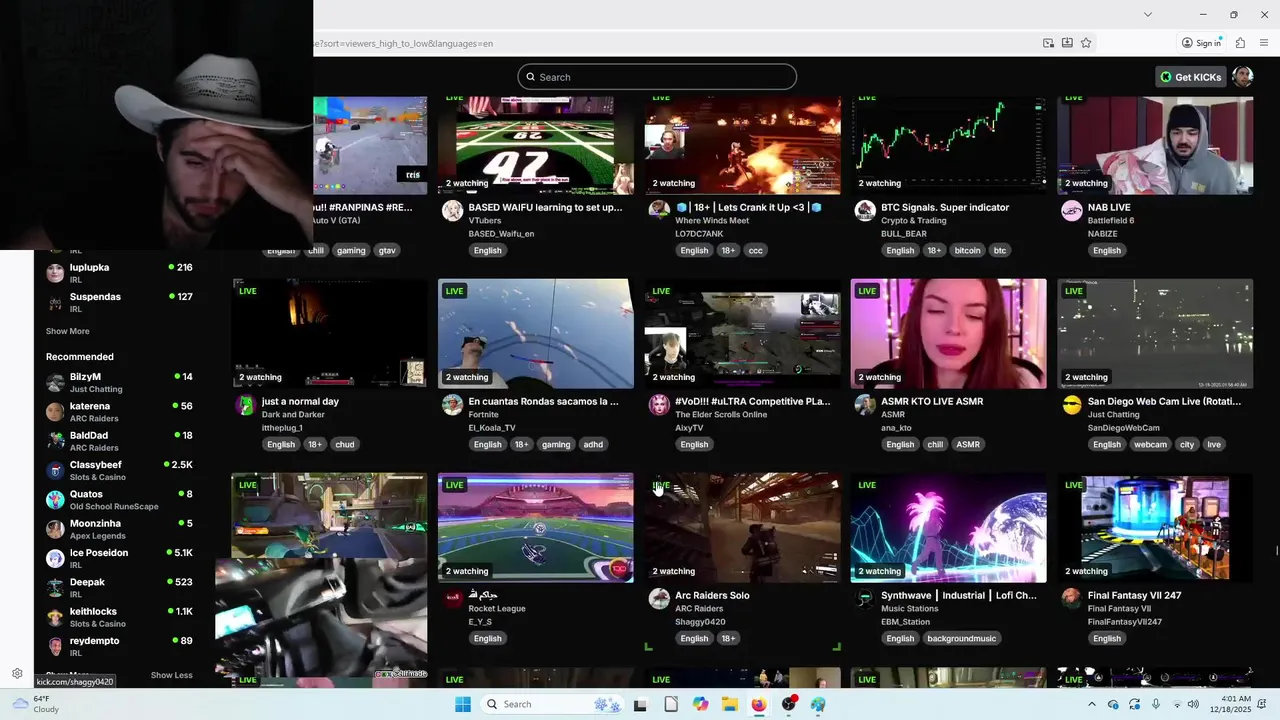Image resolution: width=1280 pixels, height=720 pixels.
Task: Open the list all tabs chevron
Action: point(1148,14)
